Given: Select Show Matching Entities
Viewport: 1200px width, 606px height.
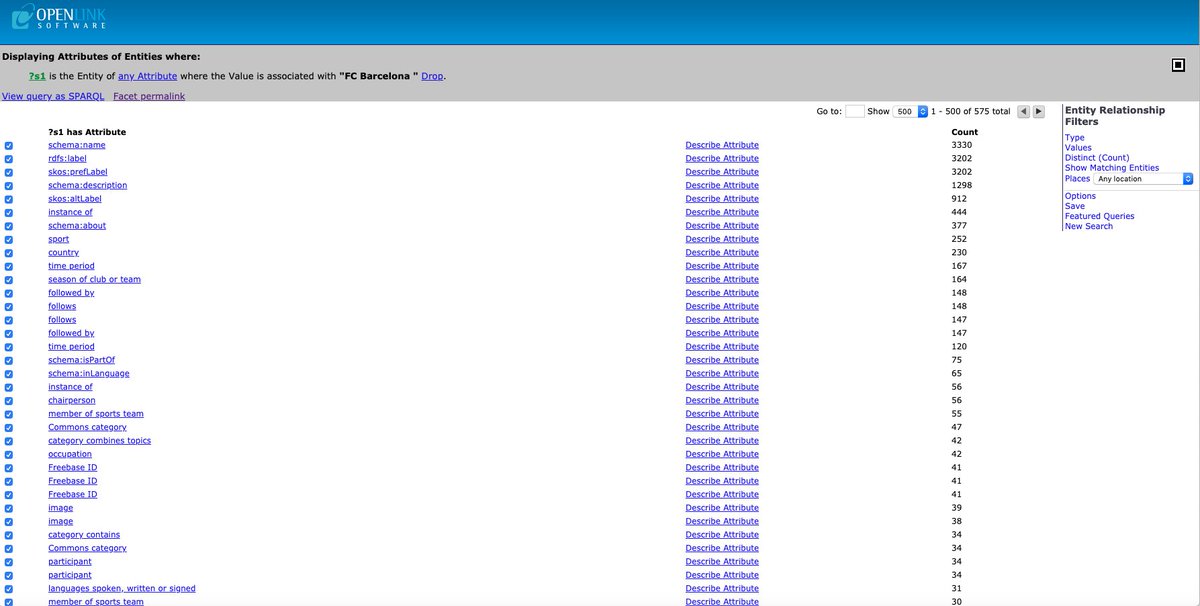Looking at the screenshot, I should pyautogui.click(x=1112, y=168).
